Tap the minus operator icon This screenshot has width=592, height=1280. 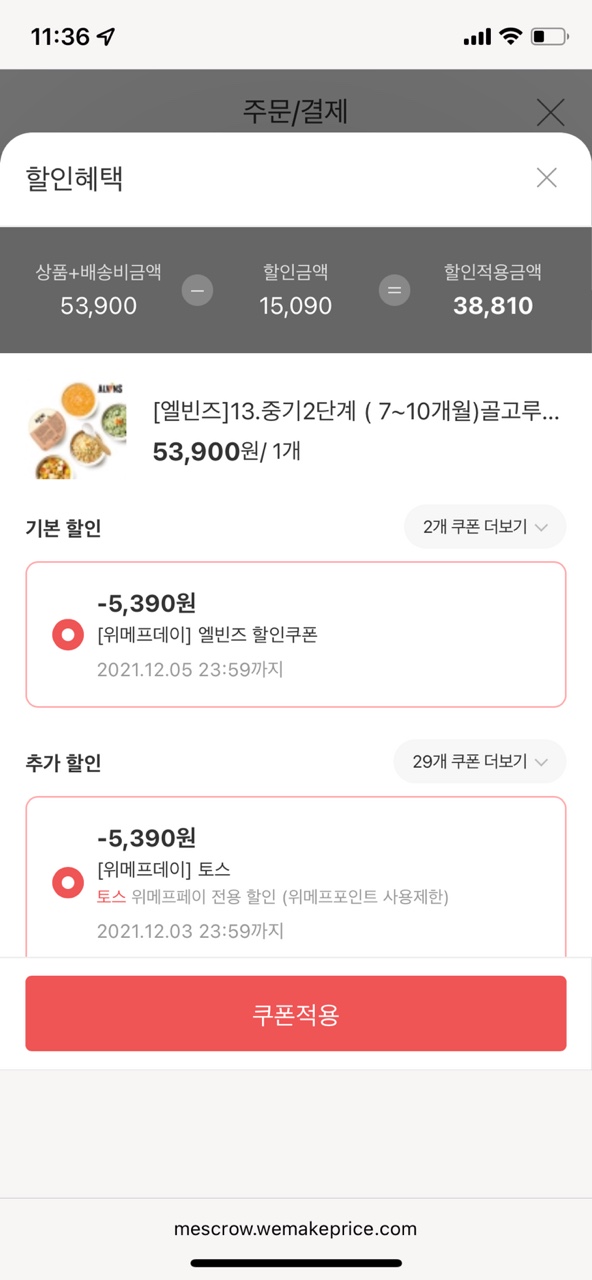click(197, 291)
